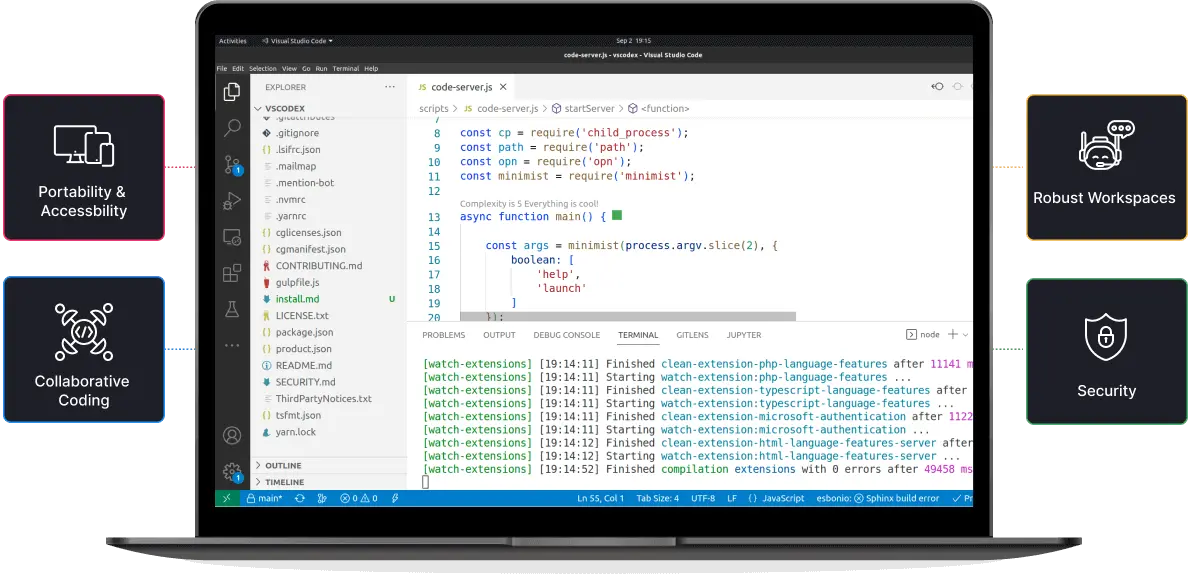Open the Help menu
Viewport: 1188px width, 583px height.
click(371, 68)
